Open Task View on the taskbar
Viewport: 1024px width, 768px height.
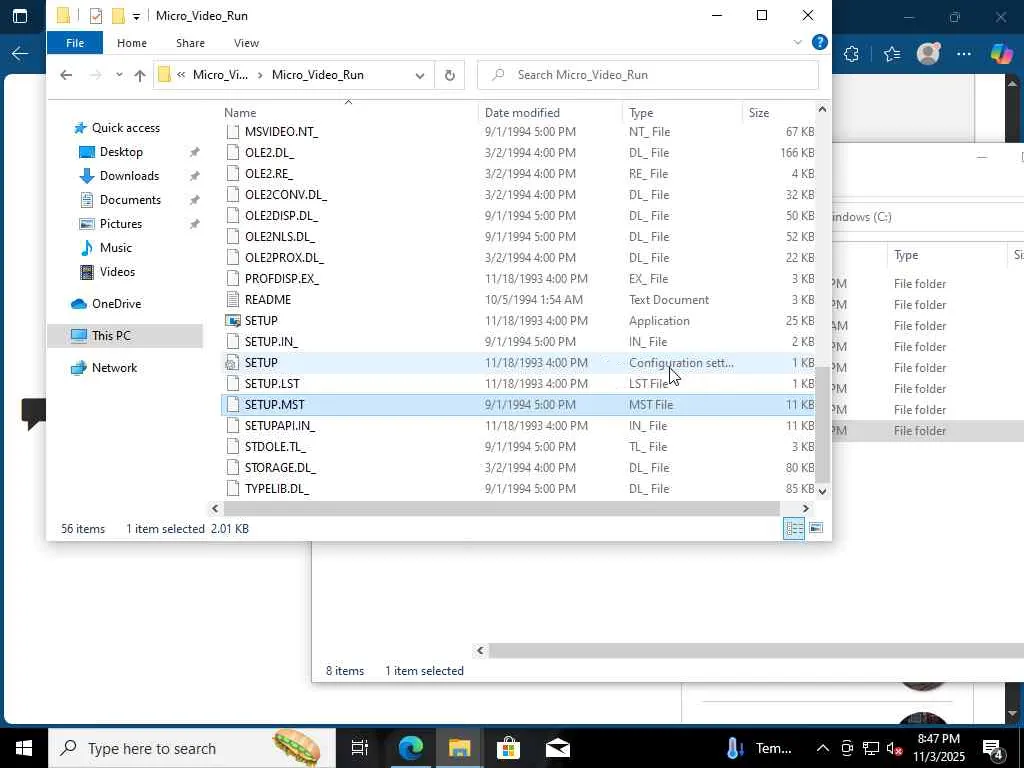point(360,748)
